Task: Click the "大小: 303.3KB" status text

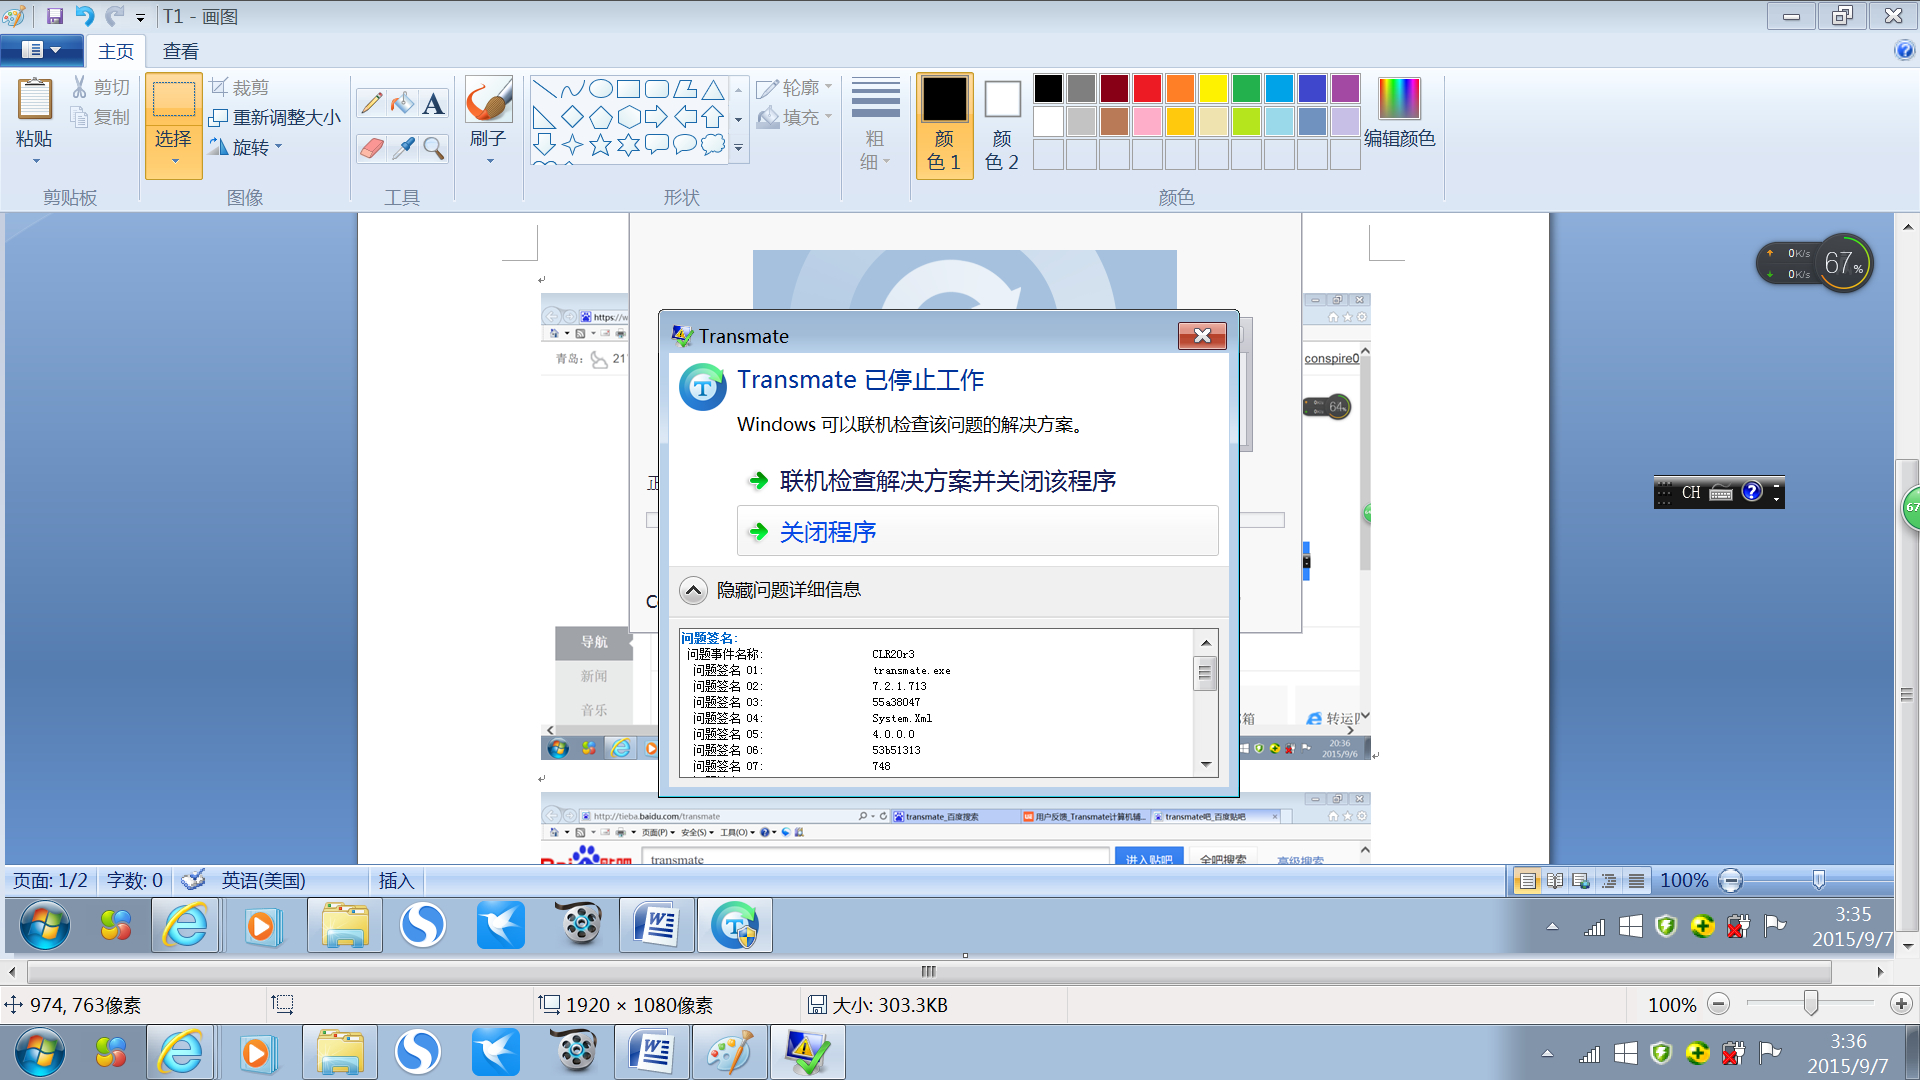Action: [890, 1005]
